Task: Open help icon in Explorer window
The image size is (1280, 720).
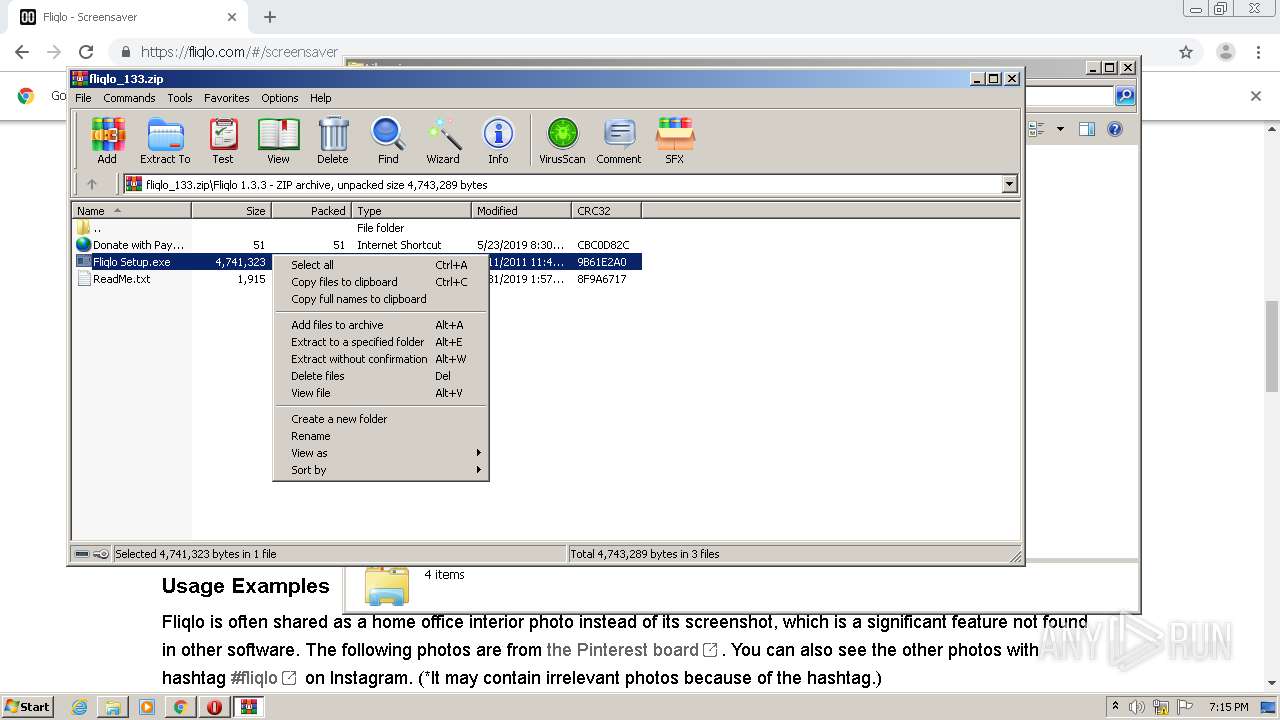Action: (1115, 129)
